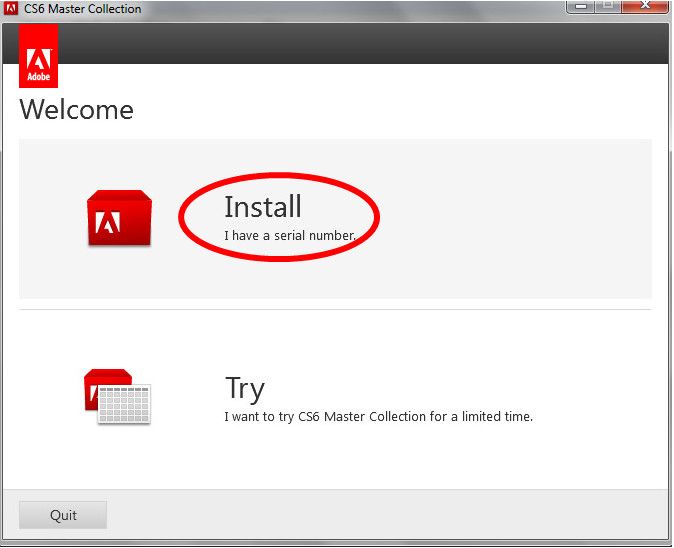This screenshot has height=548, width=674.
Task: Choose Install heading
Action: click(x=263, y=207)
